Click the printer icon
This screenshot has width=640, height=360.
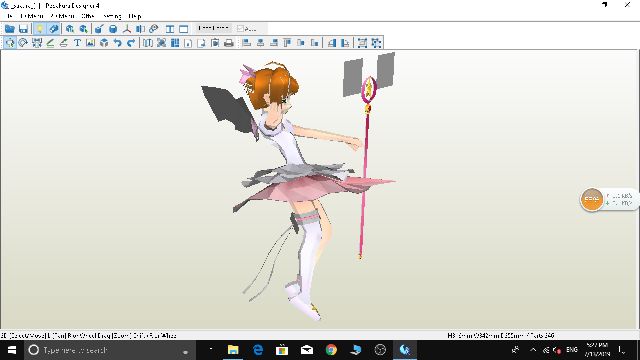[x=229, y=42]
